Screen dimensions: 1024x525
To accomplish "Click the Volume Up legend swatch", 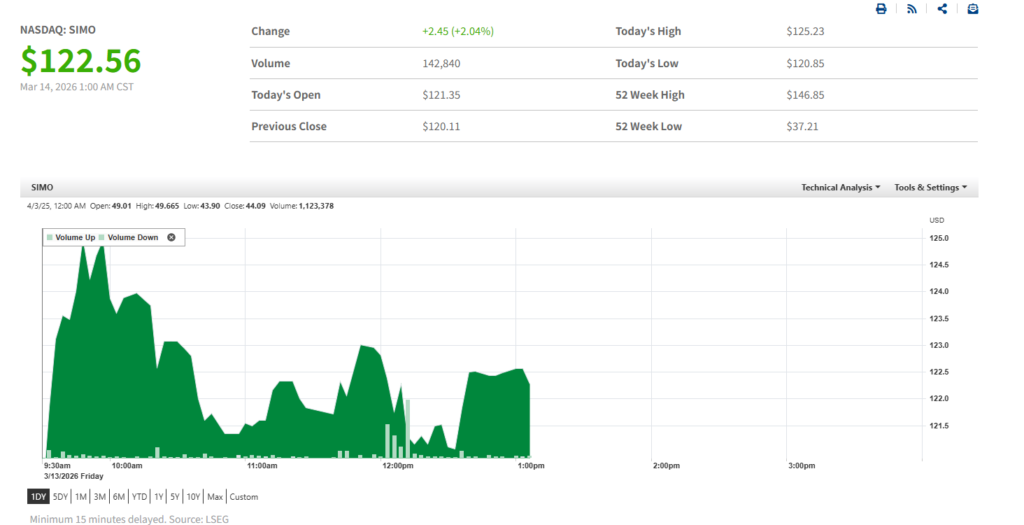I will coord(50,237).
